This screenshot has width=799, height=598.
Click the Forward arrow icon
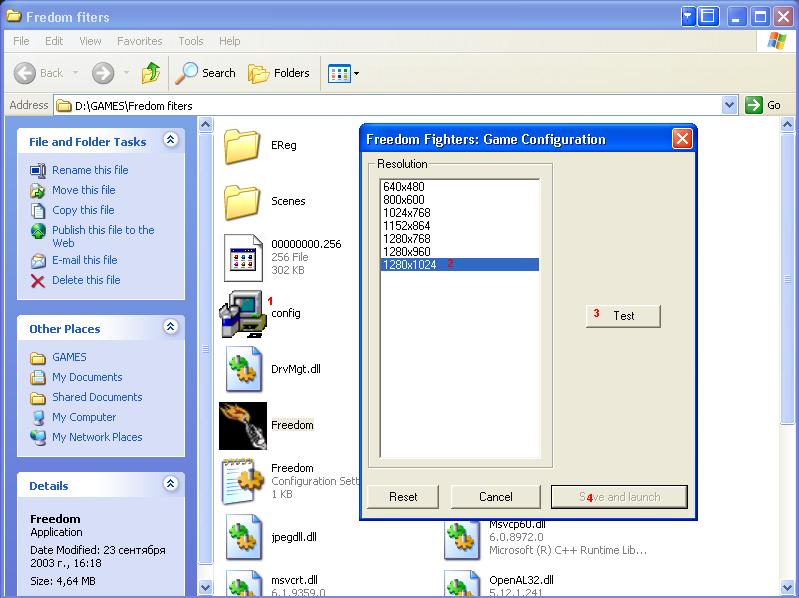click(x=102, y=73)
